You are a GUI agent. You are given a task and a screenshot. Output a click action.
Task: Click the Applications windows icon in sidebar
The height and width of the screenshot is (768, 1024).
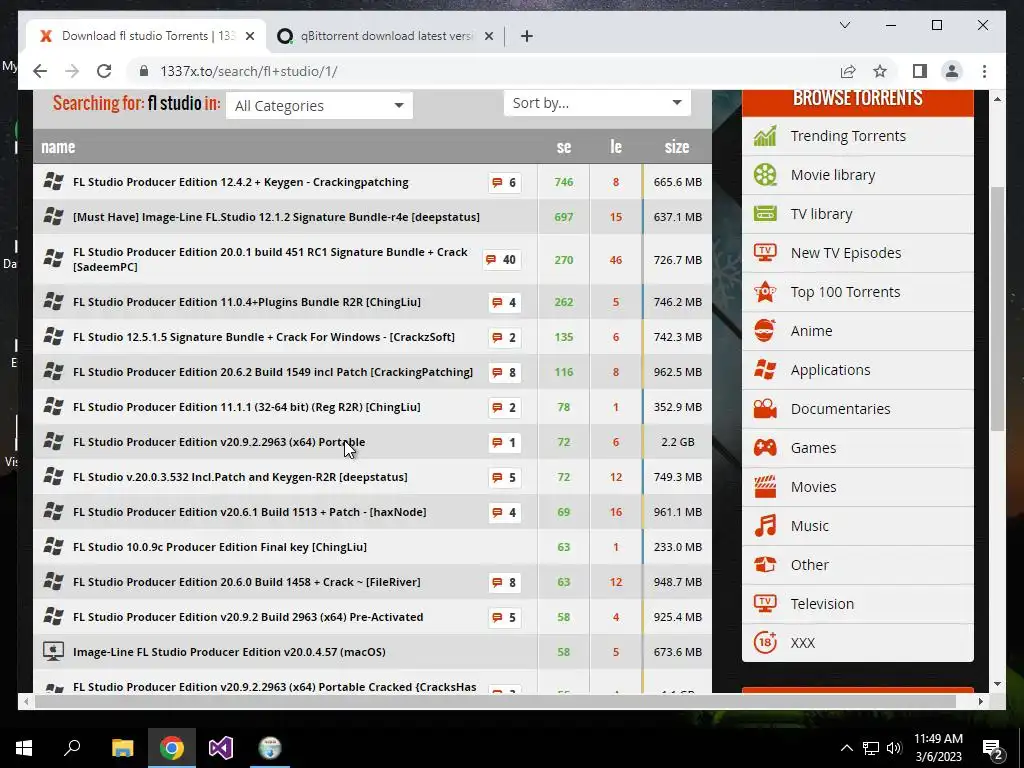[x=765, y=370]
